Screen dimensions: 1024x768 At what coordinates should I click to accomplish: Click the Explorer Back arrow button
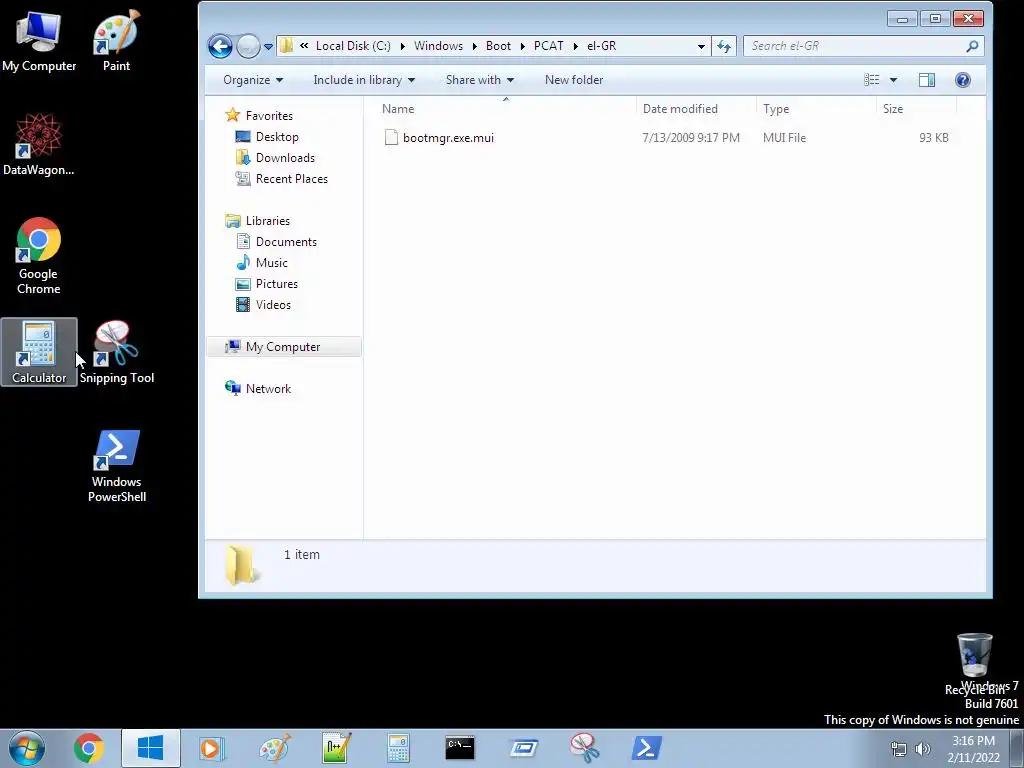[x=220, y=46]
